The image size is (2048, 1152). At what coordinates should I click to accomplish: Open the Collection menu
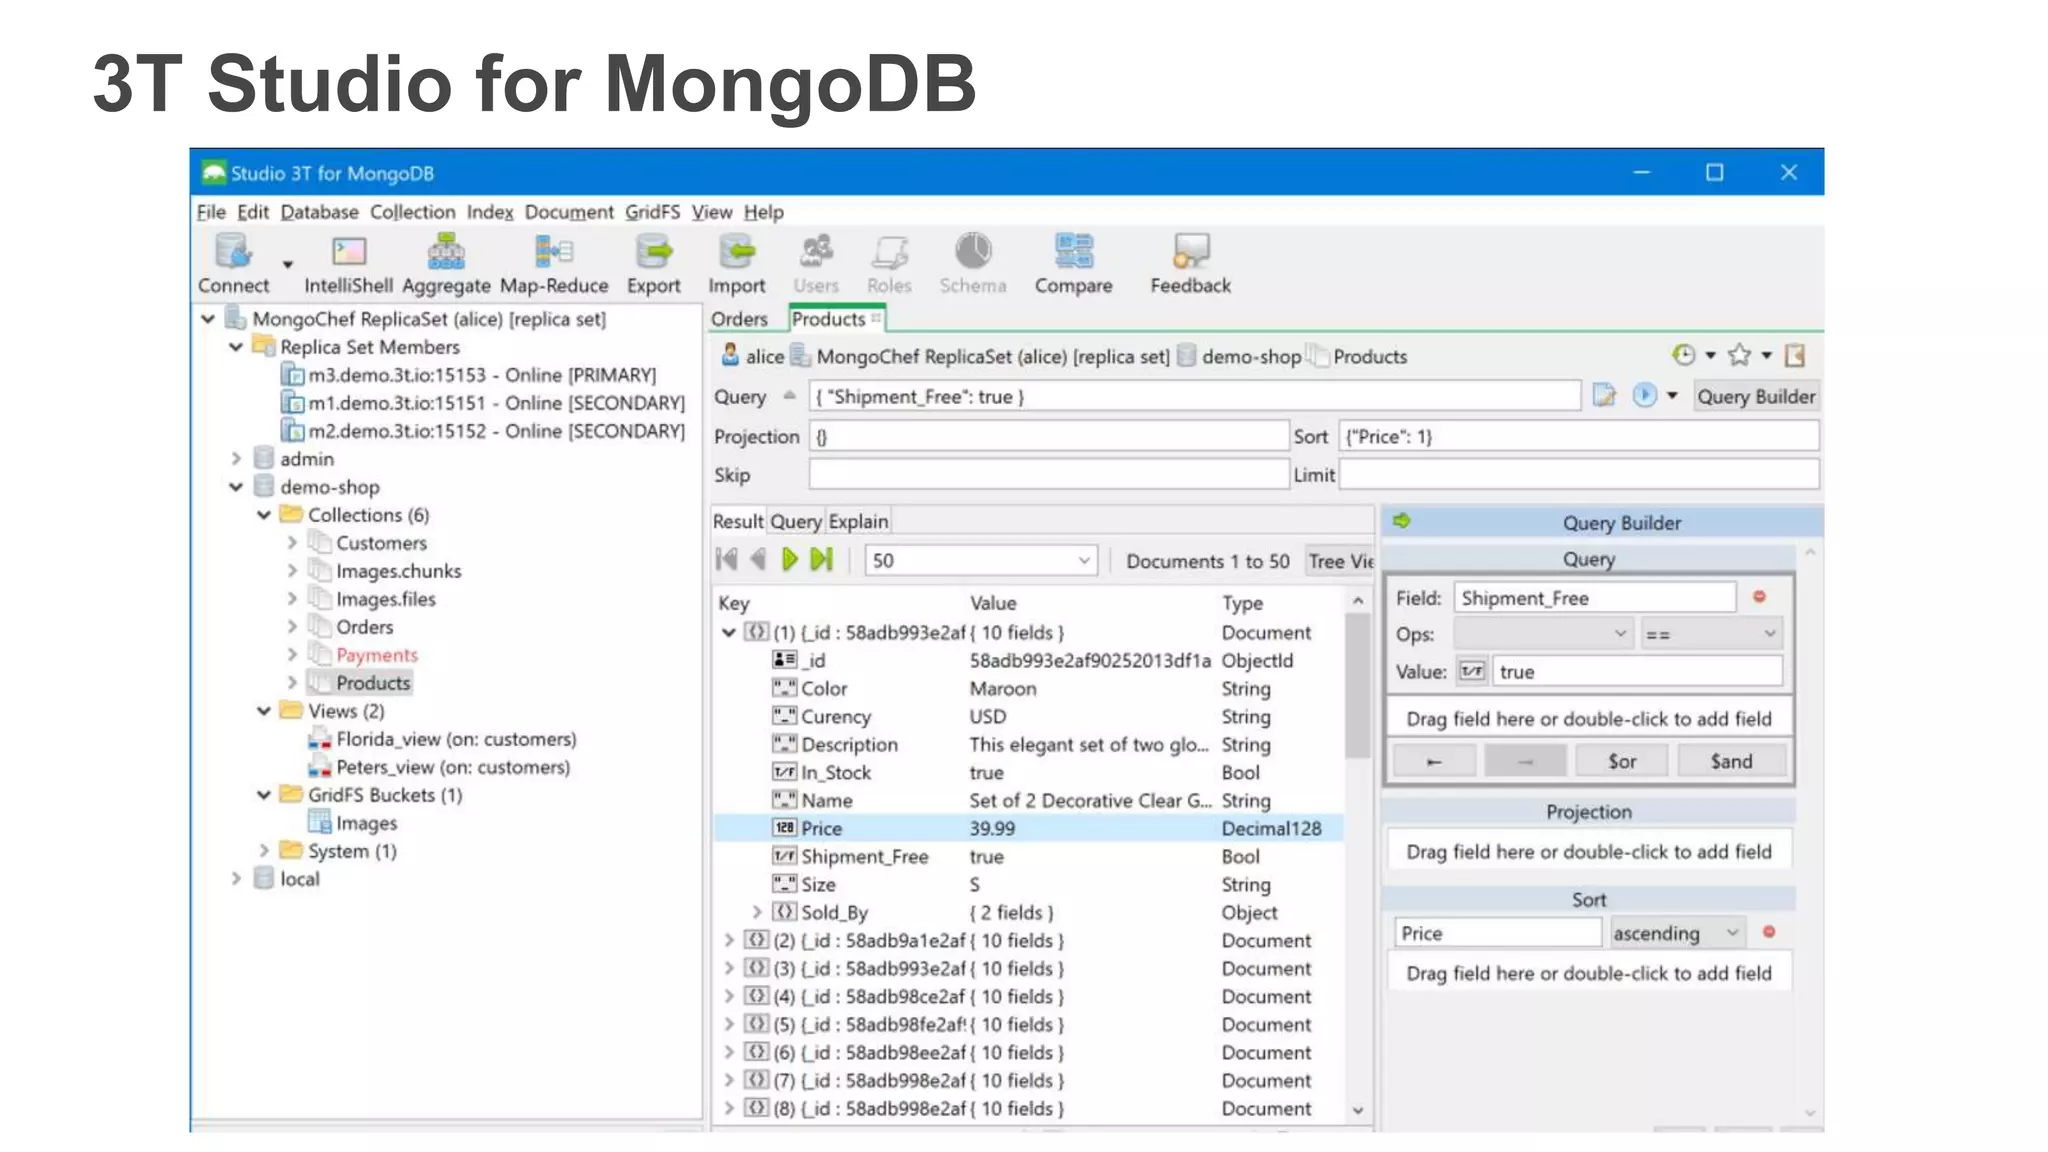click(412, 212)
